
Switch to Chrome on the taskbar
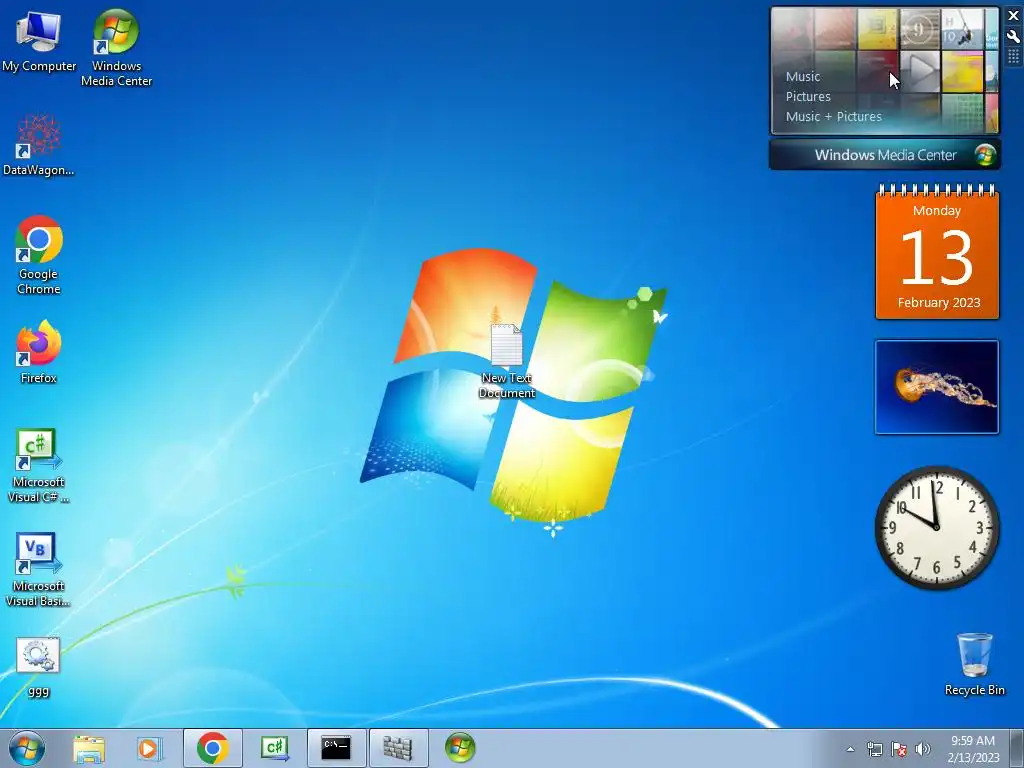click(x=213, y=748)
